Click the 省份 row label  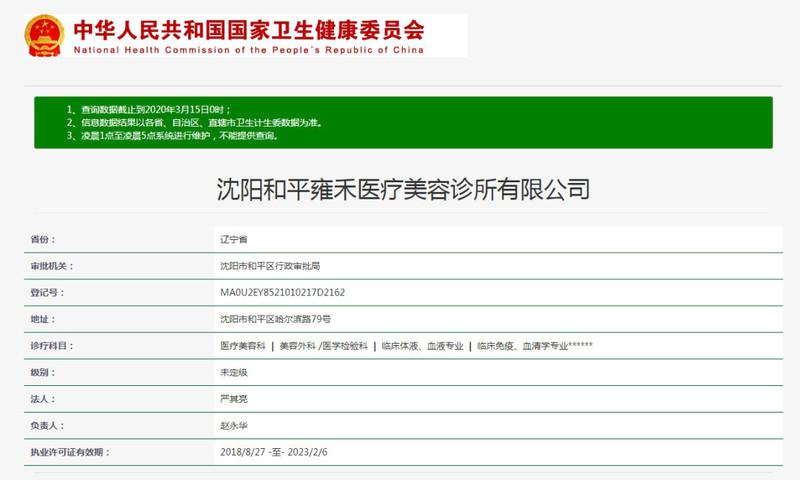pos(40,240)
